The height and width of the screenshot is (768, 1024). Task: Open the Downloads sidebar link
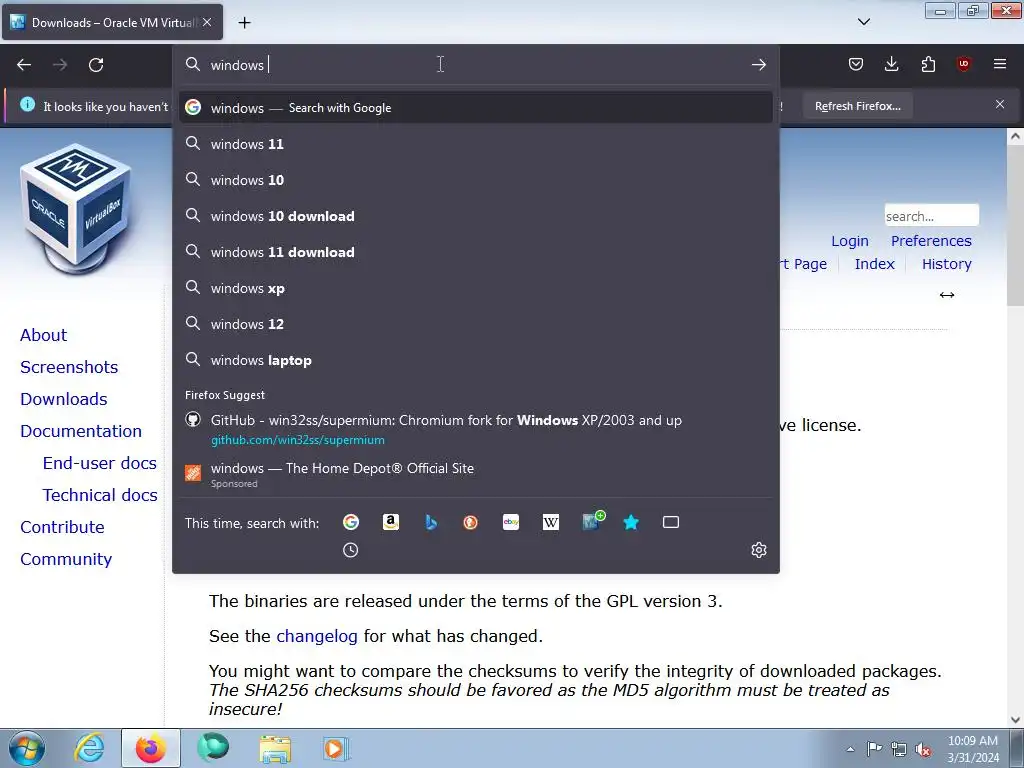tap(63, 399)
